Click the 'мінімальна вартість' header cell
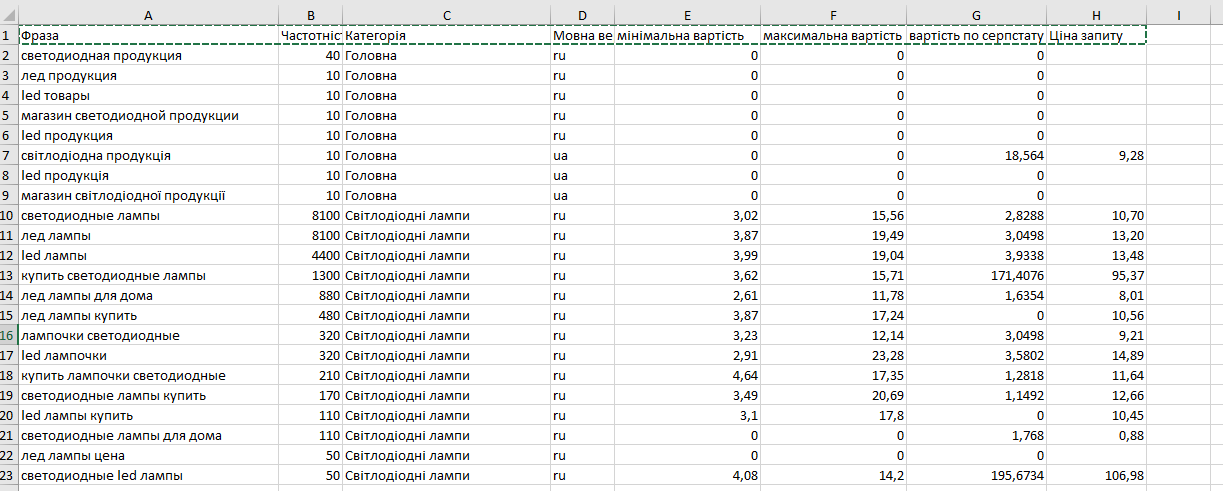Image resolution: width=1223 pixels, height=491 pixels. coord(687,36)
